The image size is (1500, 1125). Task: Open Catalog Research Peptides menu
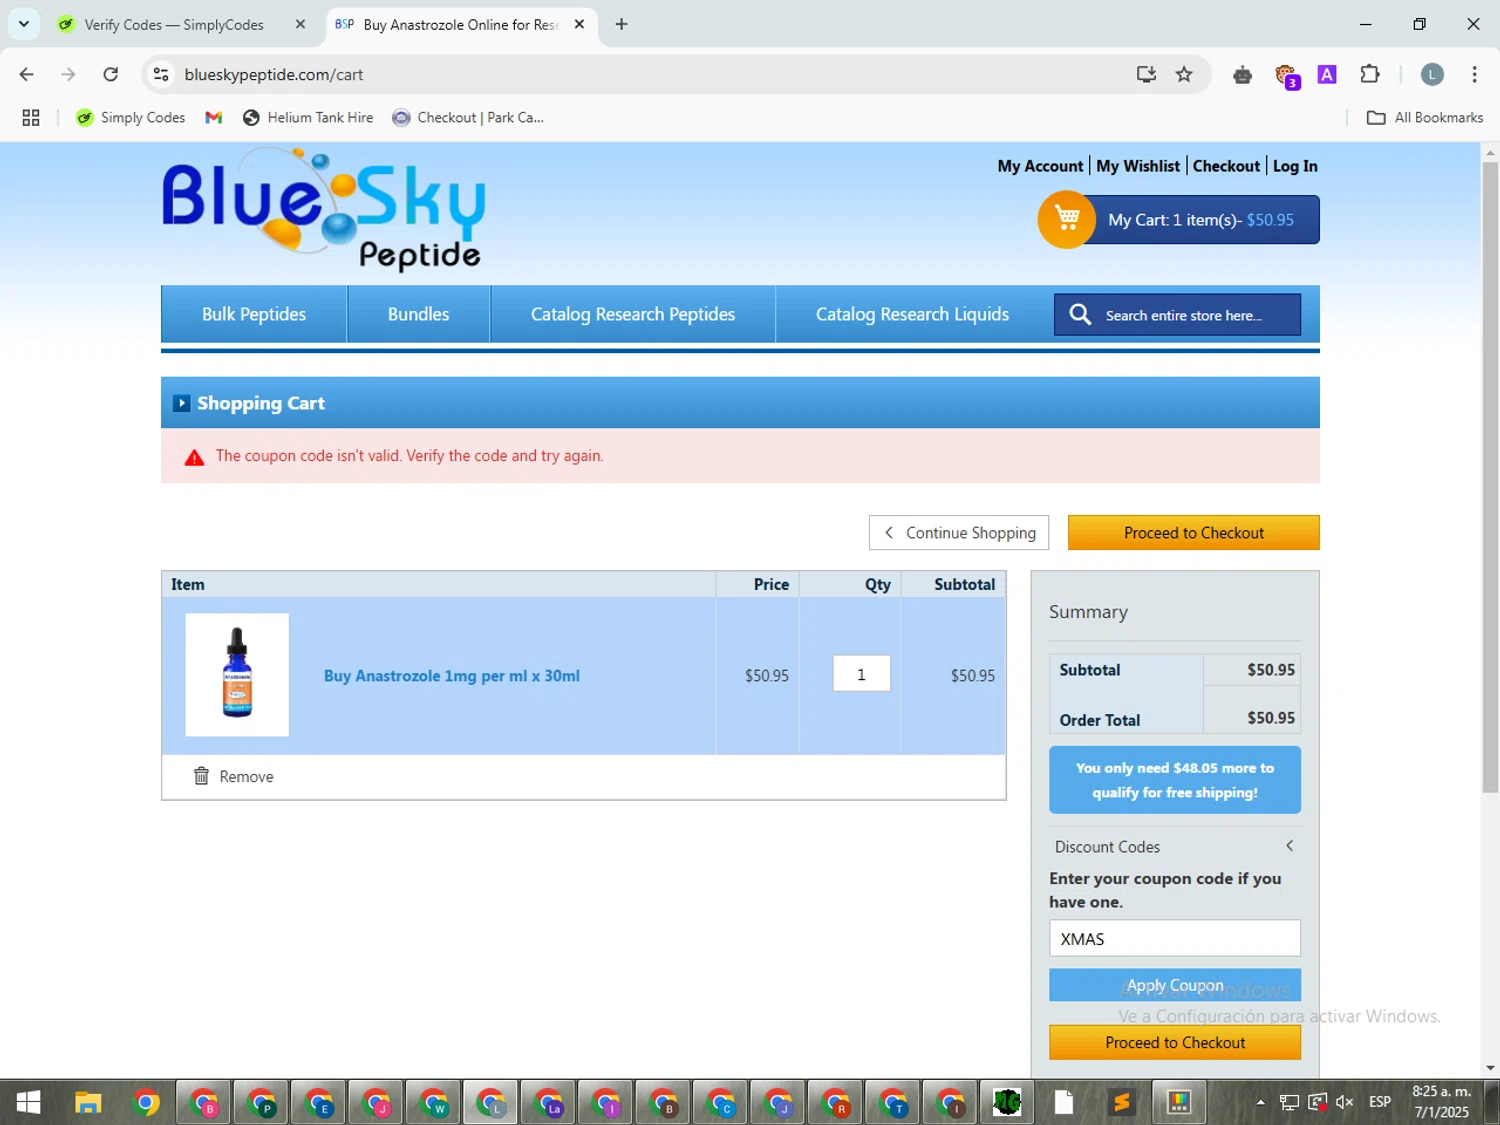click(x=632, y=314)
